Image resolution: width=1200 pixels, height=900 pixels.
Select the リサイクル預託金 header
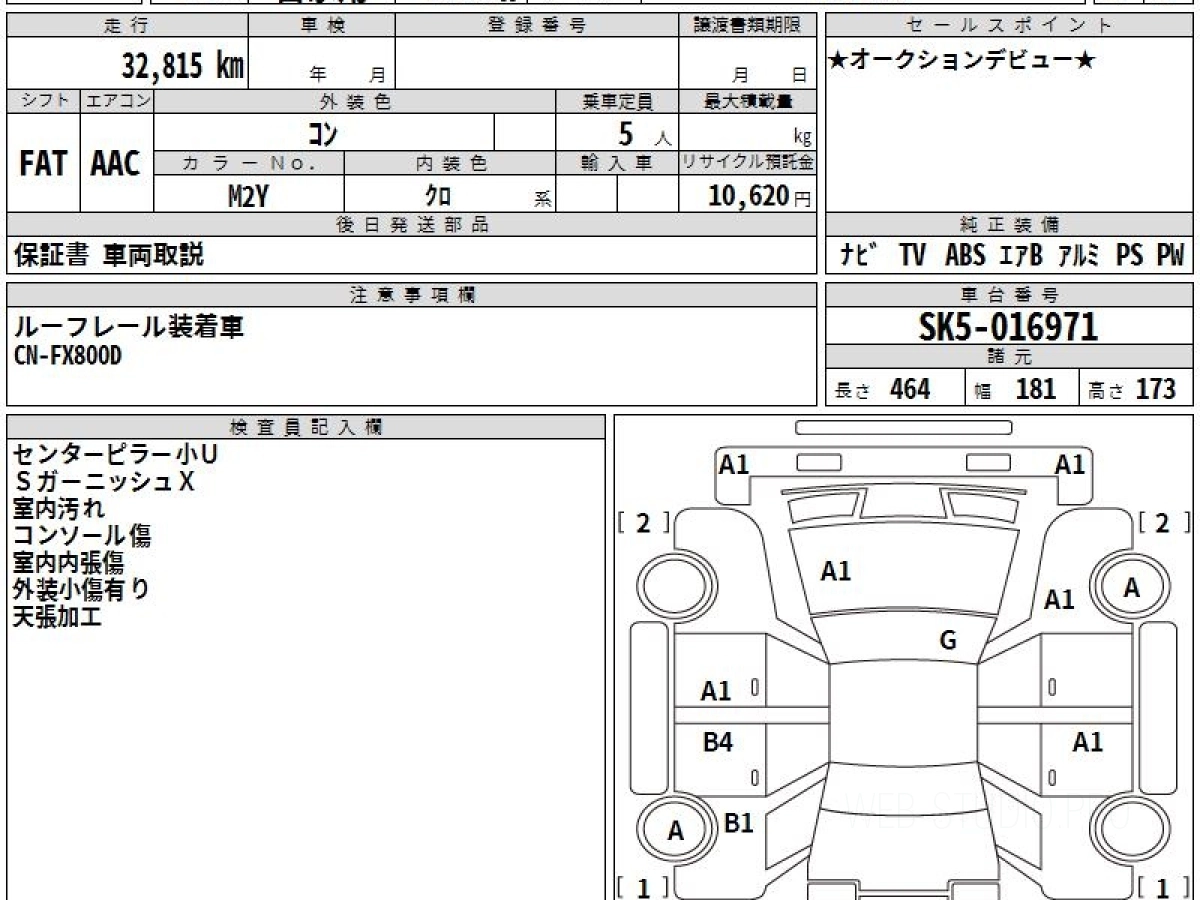(748, 164)
